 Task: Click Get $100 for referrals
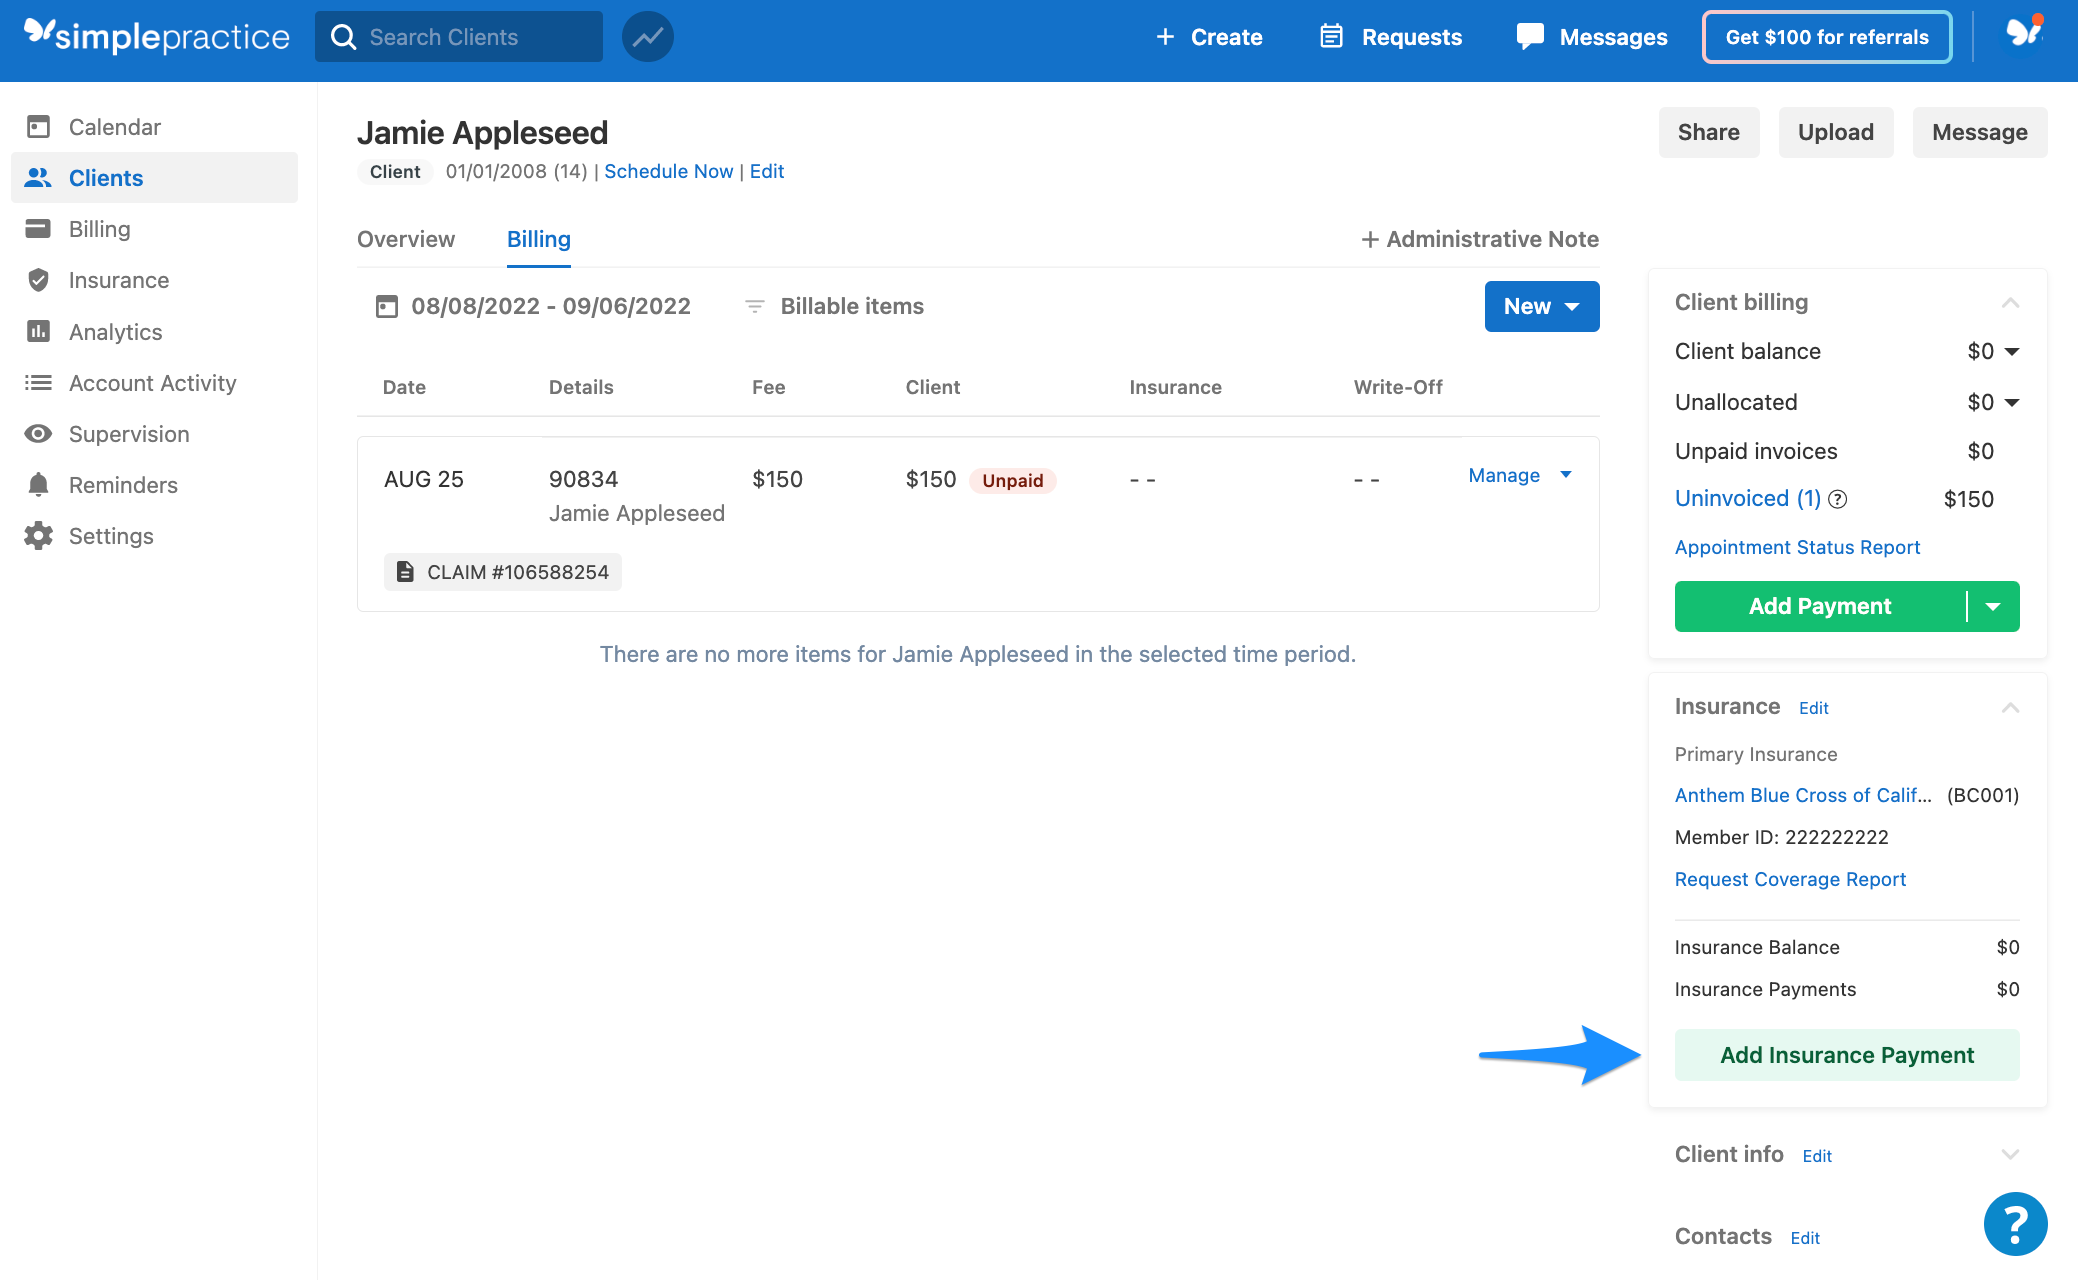1827,37
